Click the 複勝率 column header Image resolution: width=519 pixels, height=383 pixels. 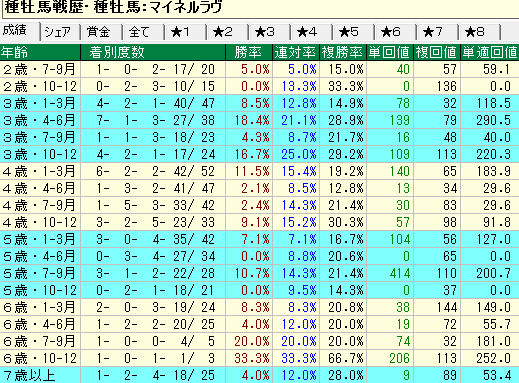(343, 52)
